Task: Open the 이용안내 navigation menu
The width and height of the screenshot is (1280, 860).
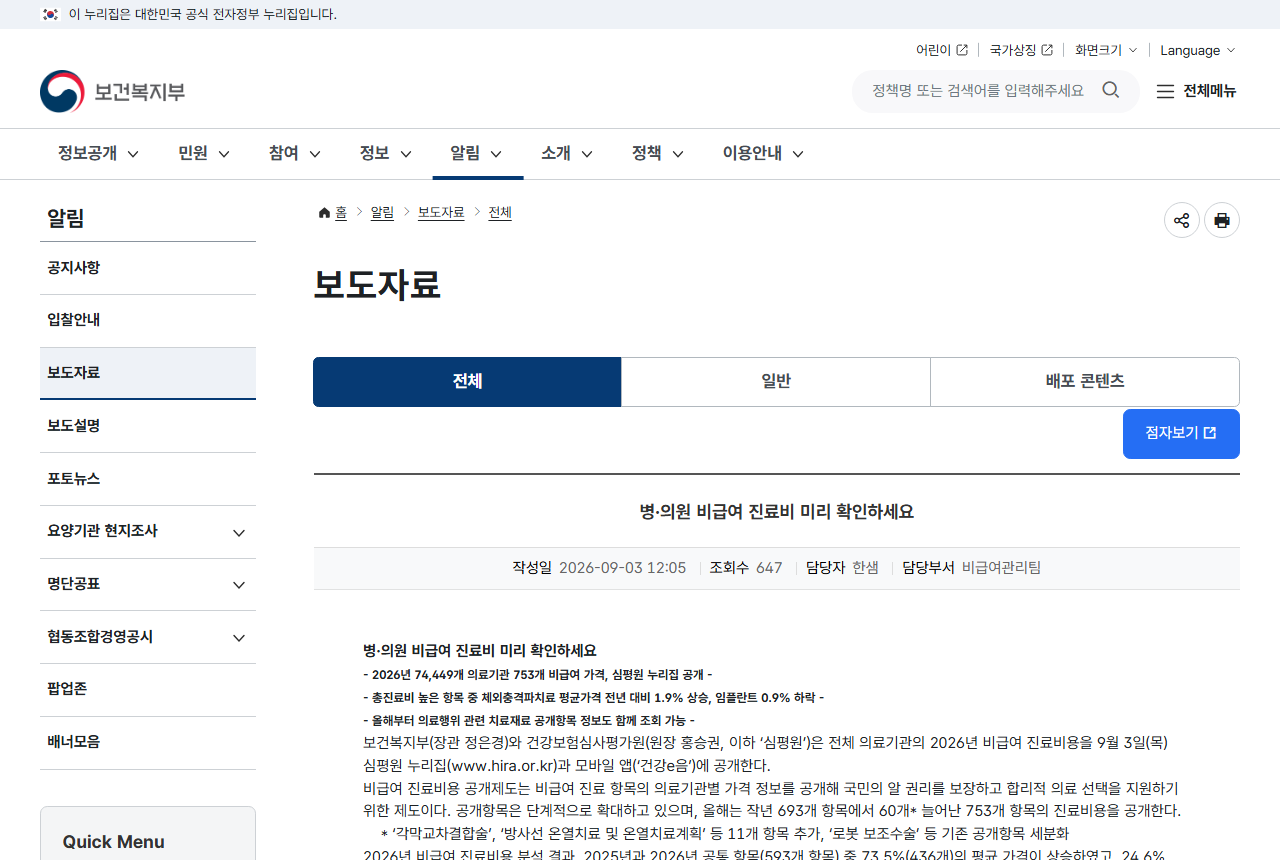Action: pos(764,154)
